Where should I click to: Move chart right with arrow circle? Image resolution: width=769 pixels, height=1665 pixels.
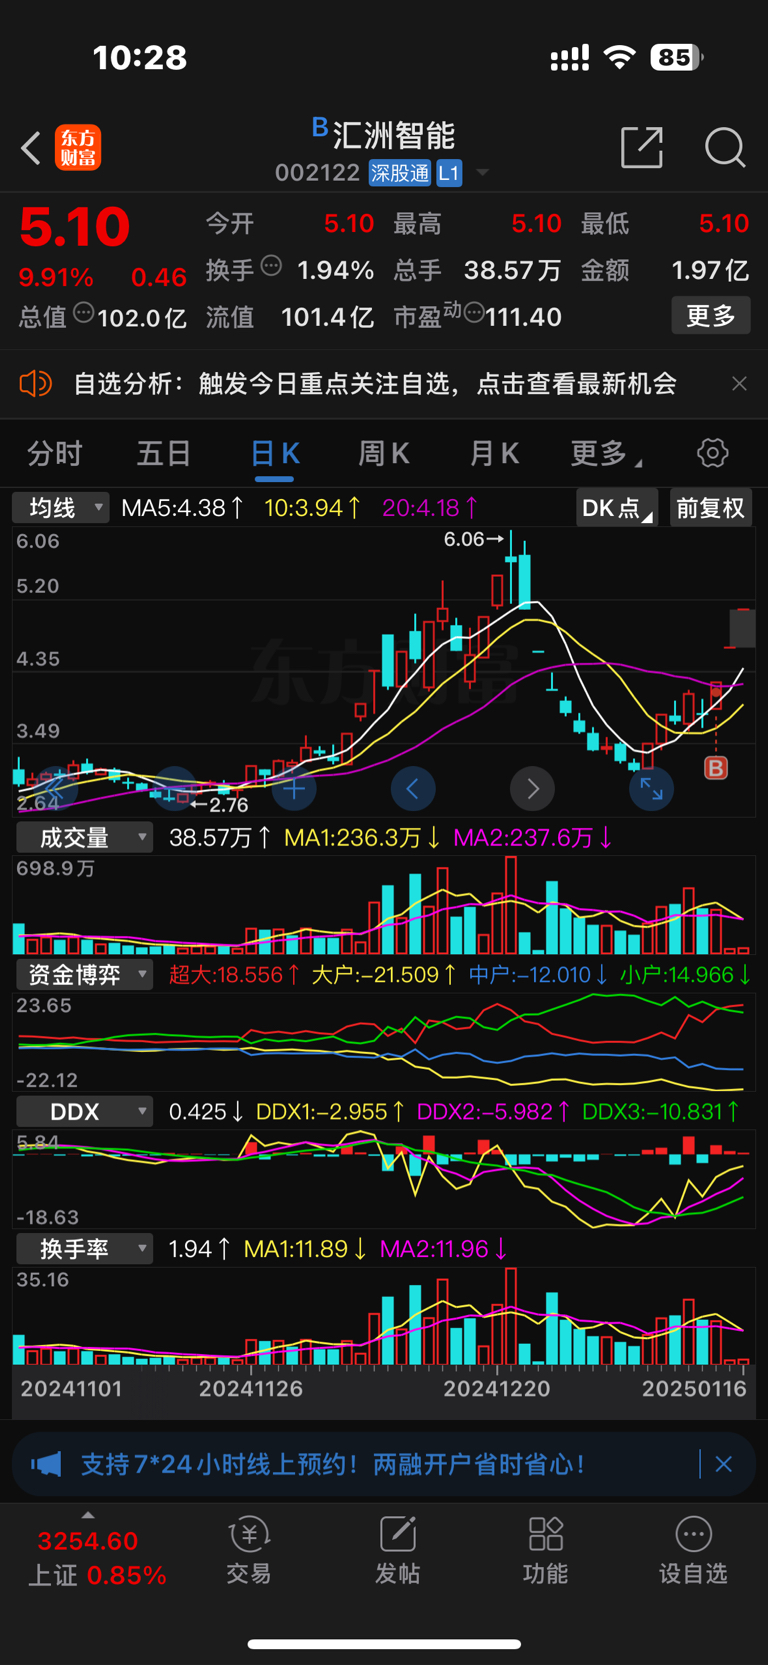coord(532,789)
